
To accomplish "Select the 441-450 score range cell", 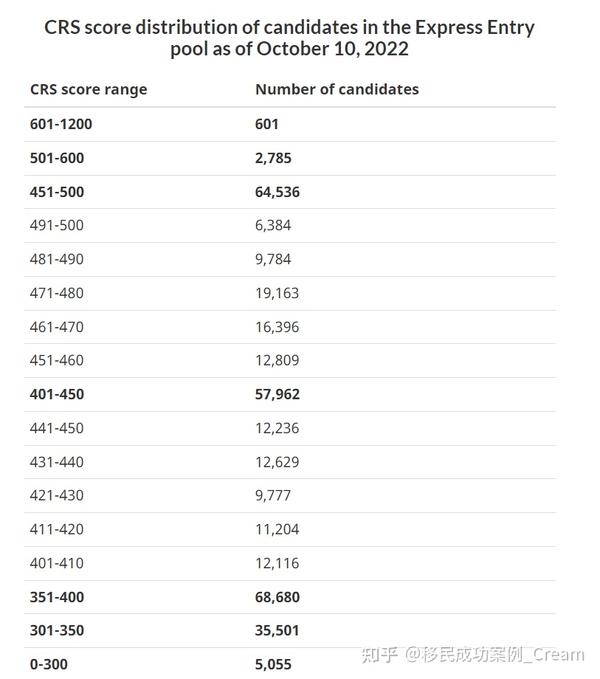I will (x=57, y=428).
